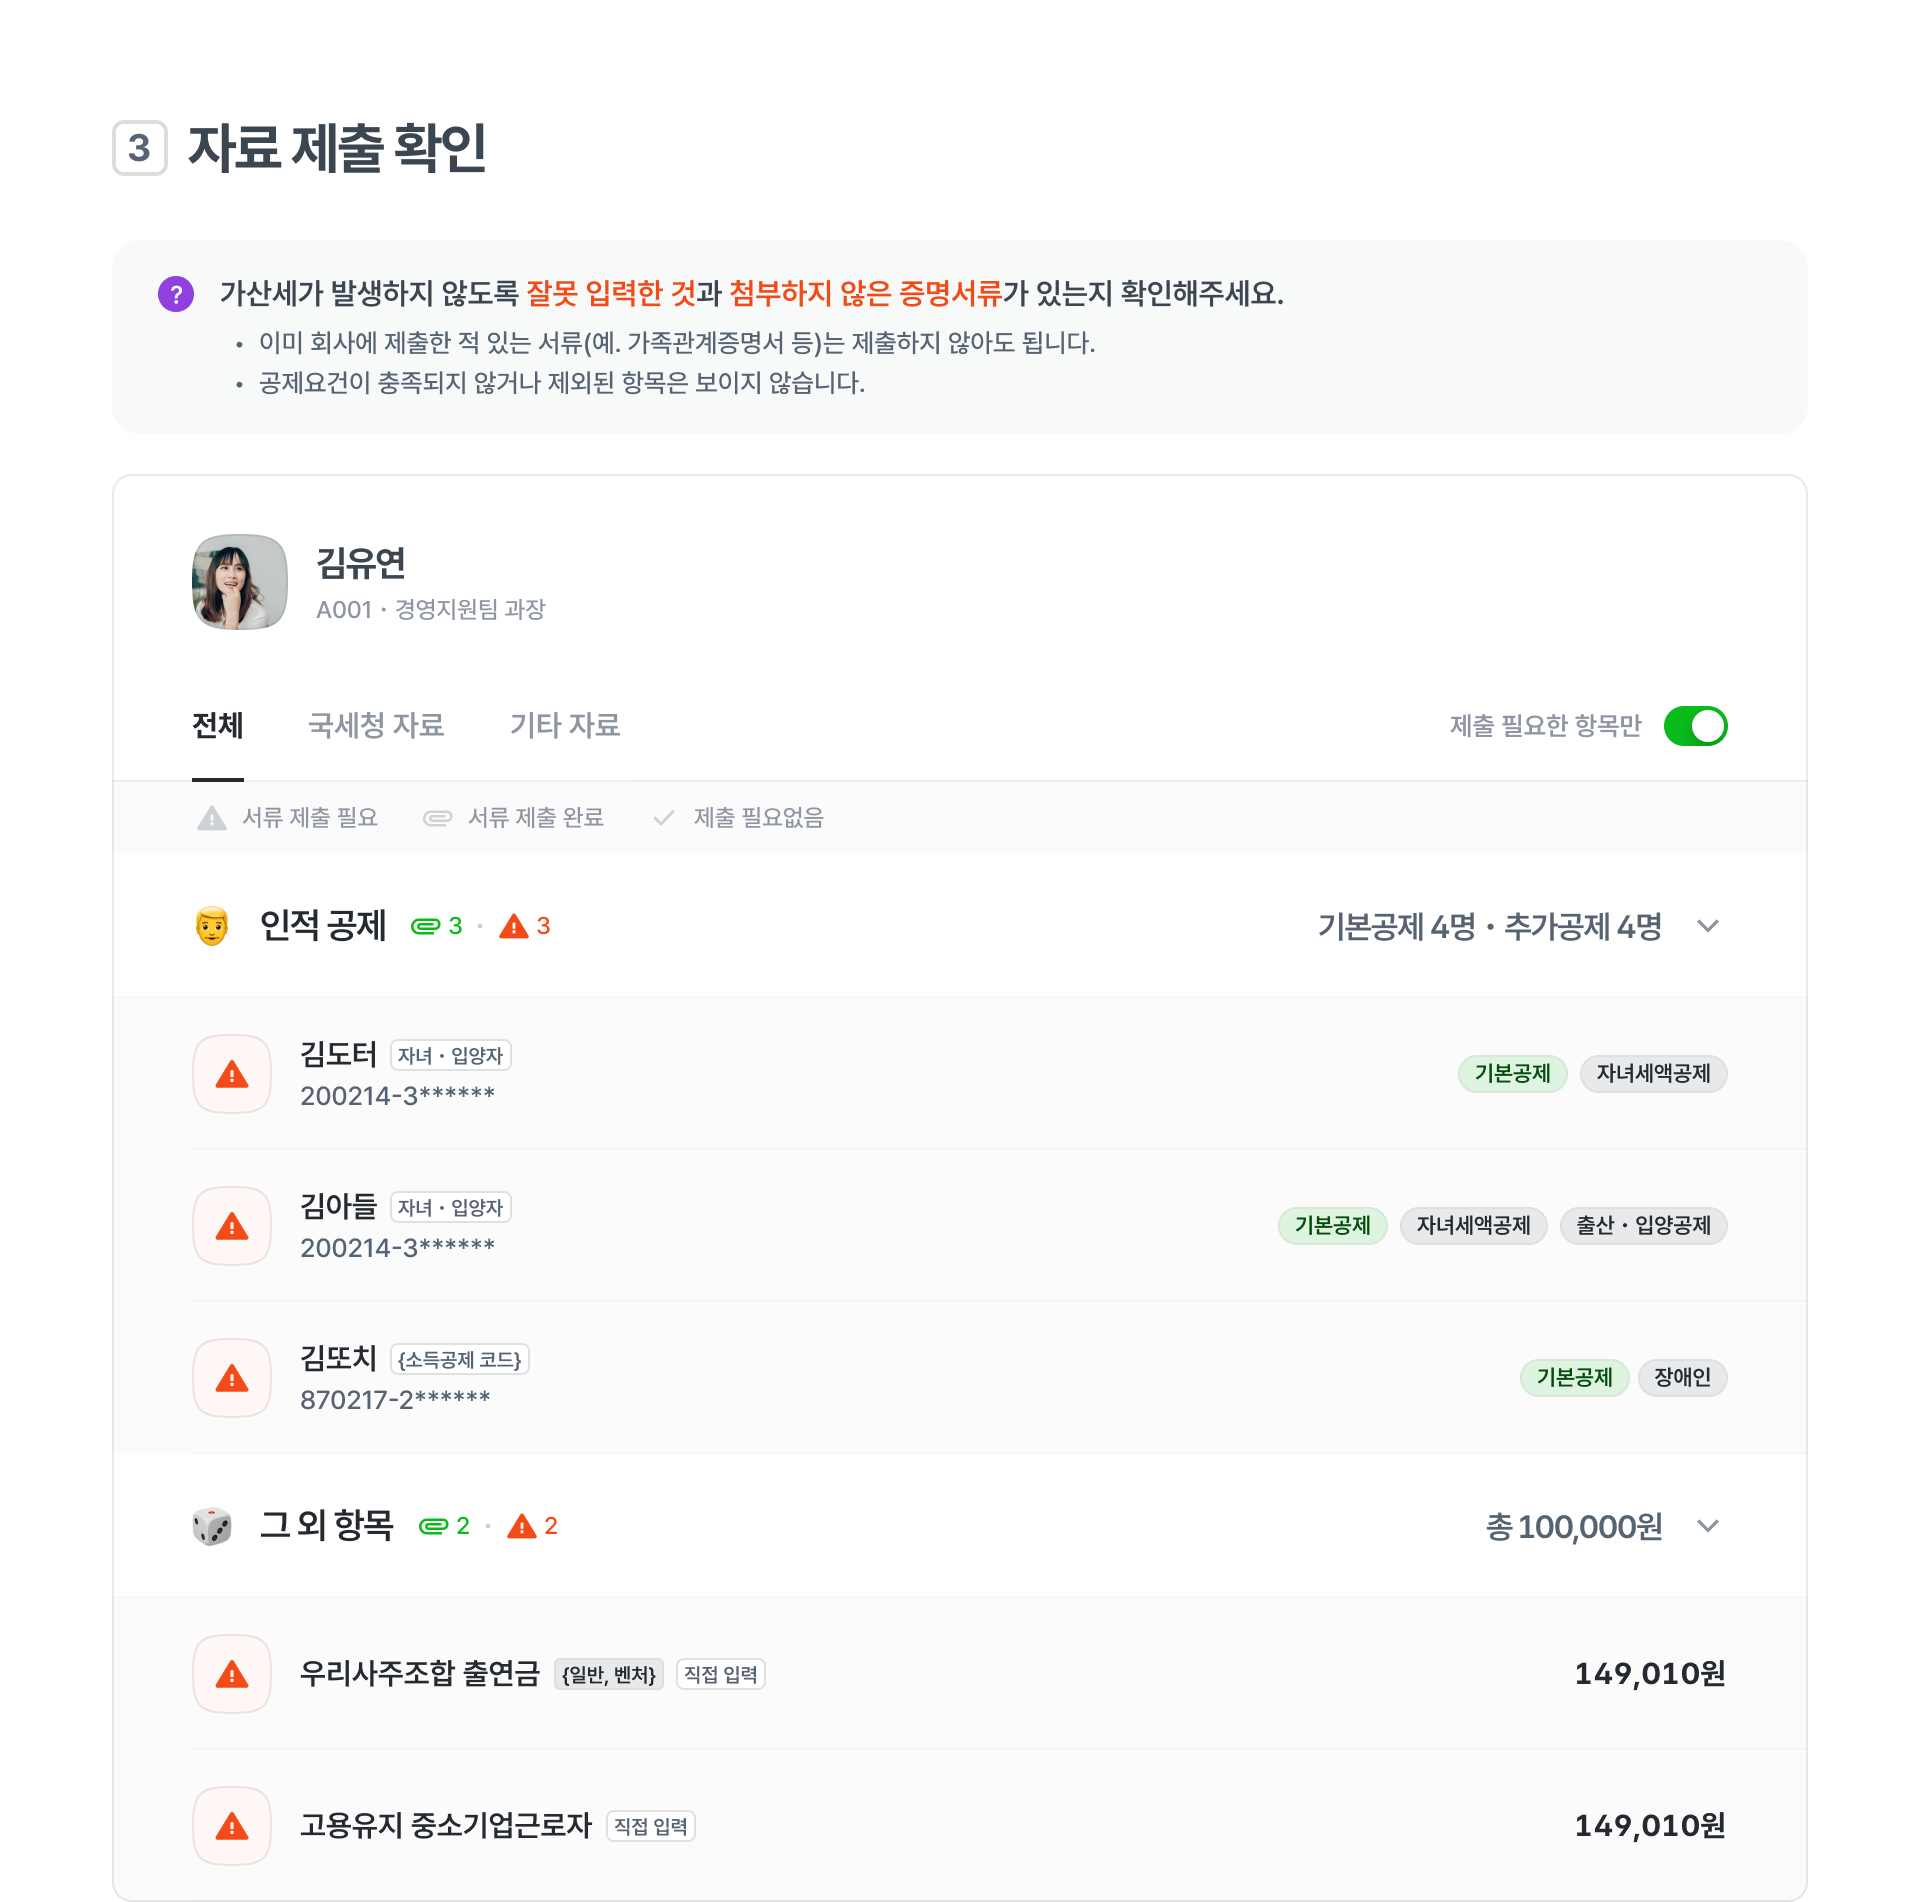Click the warning icon beside 김도터

click(x=232, y=1074)
